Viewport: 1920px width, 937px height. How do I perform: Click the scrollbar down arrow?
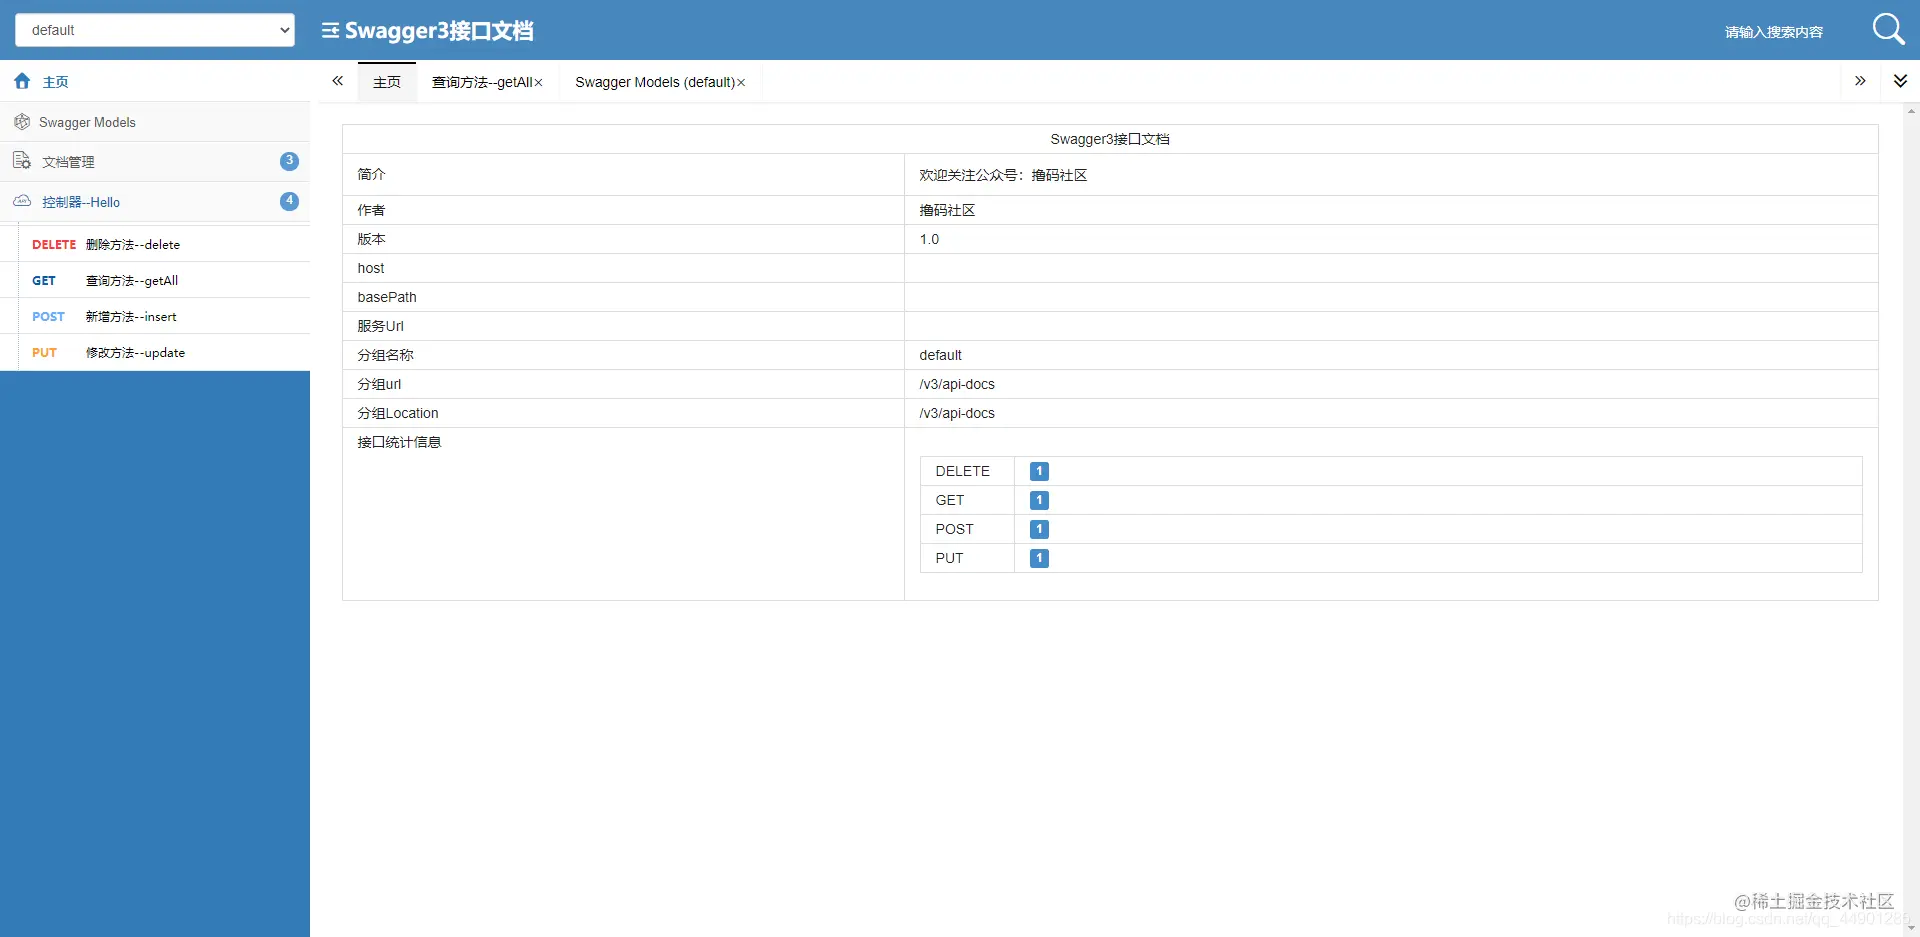click(x=1911, y=929)
